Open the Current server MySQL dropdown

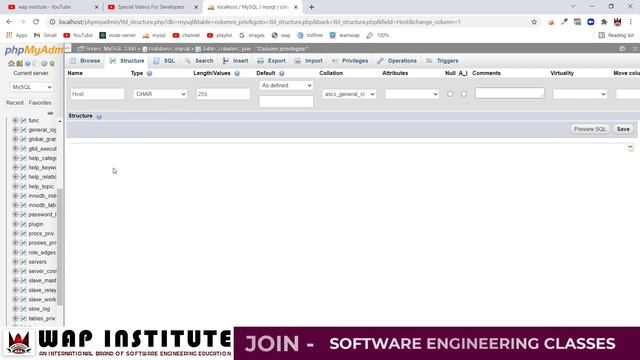(31, 87)
